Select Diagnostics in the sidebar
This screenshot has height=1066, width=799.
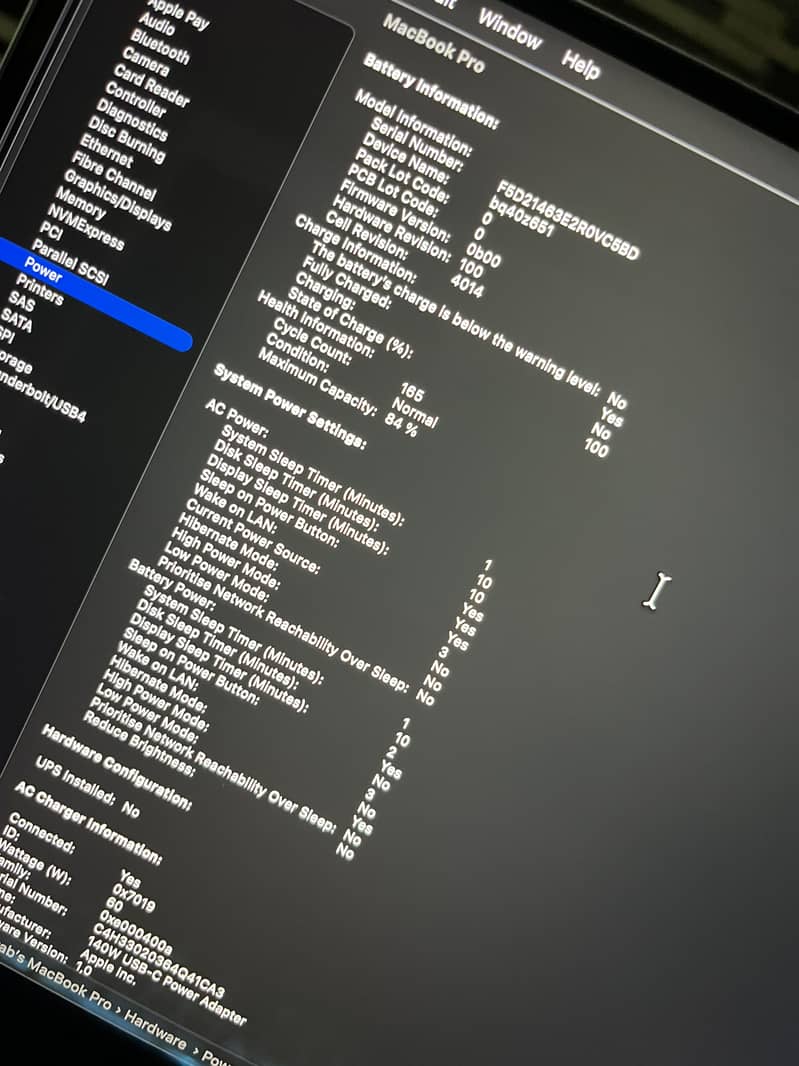tap(132, 120)
